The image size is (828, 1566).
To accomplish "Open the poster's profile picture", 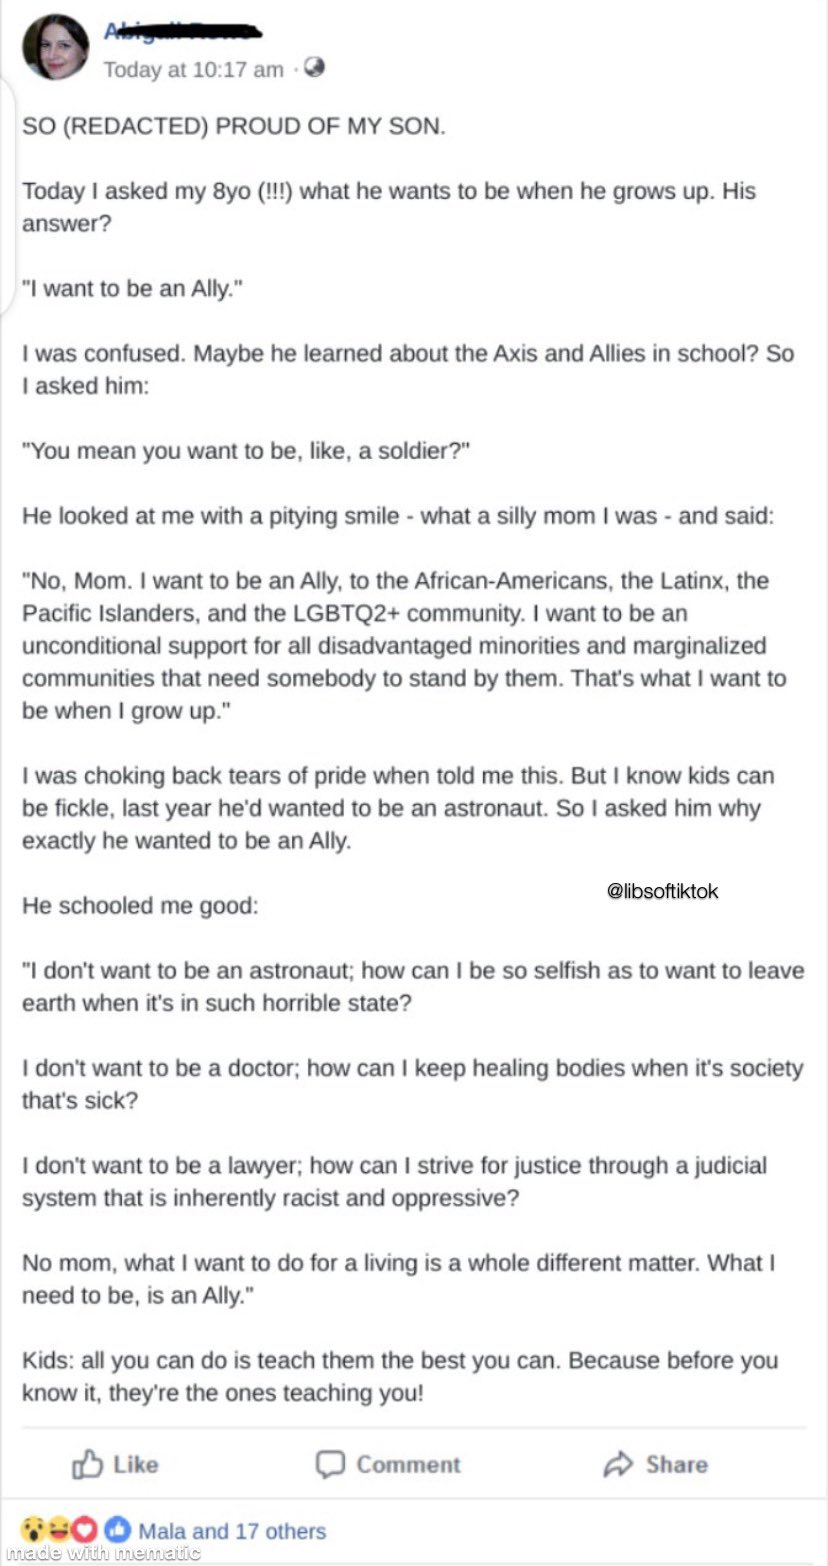I will 57,47.
